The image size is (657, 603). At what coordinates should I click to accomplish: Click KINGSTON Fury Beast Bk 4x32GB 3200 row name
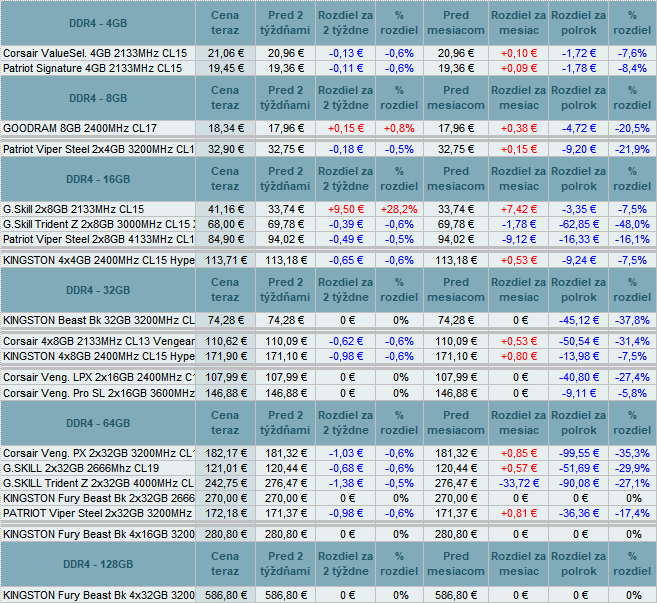[98, 595]
